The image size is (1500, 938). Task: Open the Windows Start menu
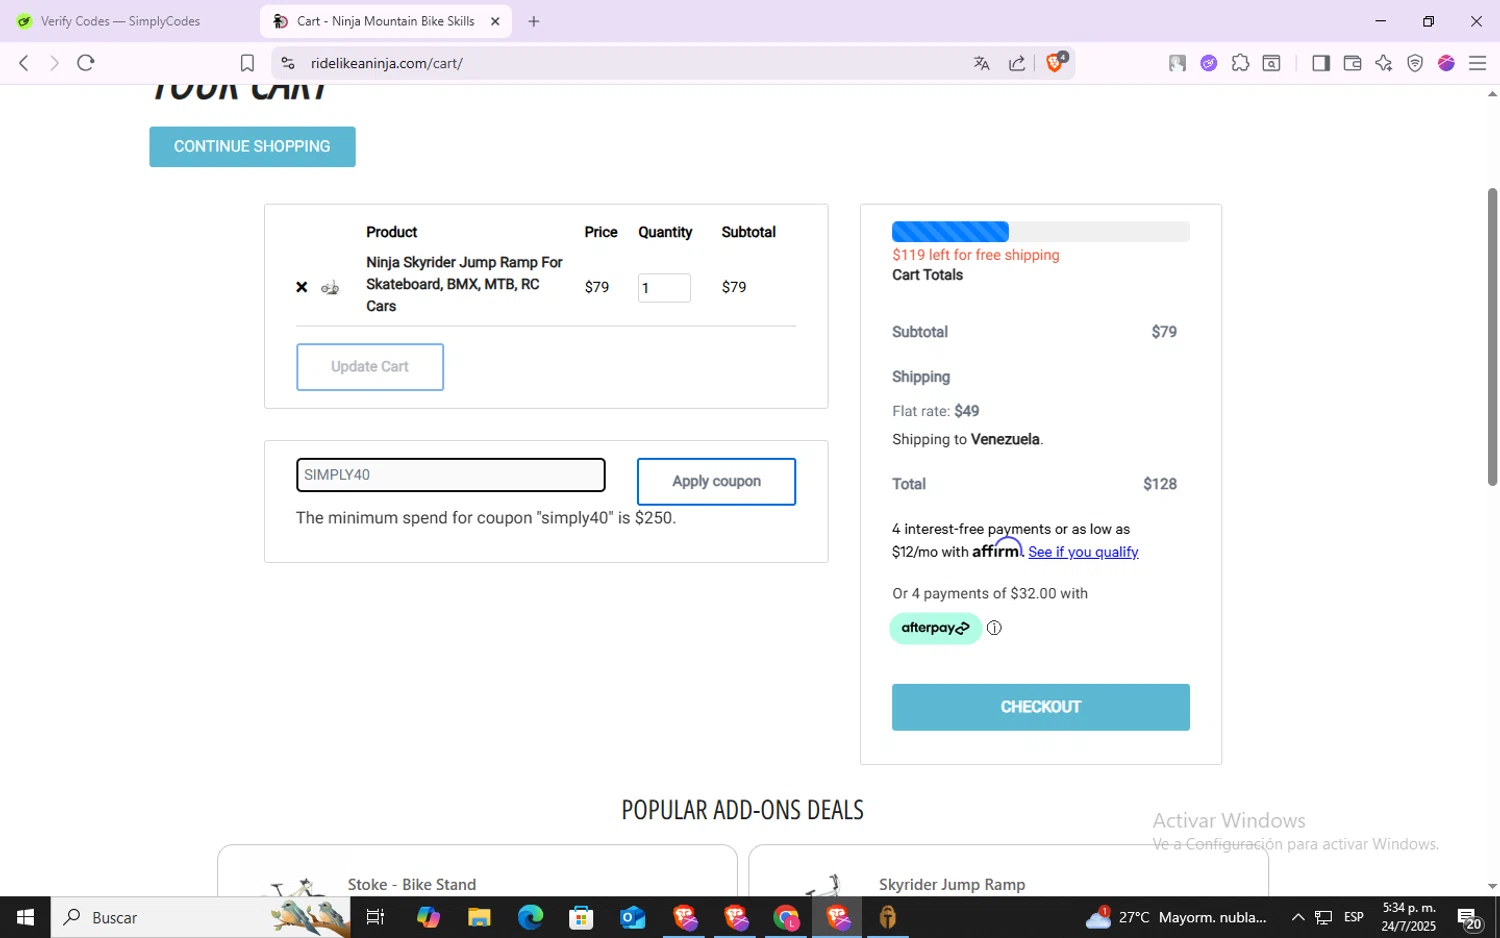[25, 917]
